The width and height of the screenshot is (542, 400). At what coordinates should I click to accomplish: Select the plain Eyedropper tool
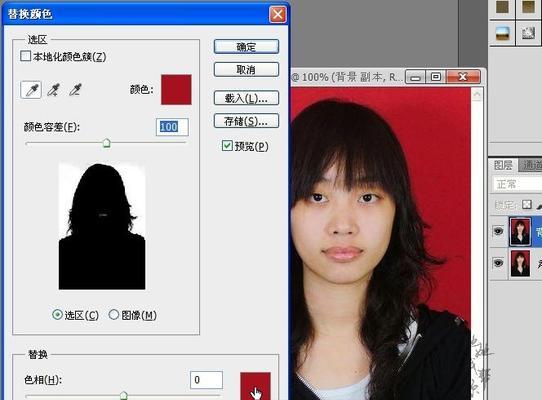point(31,90)
